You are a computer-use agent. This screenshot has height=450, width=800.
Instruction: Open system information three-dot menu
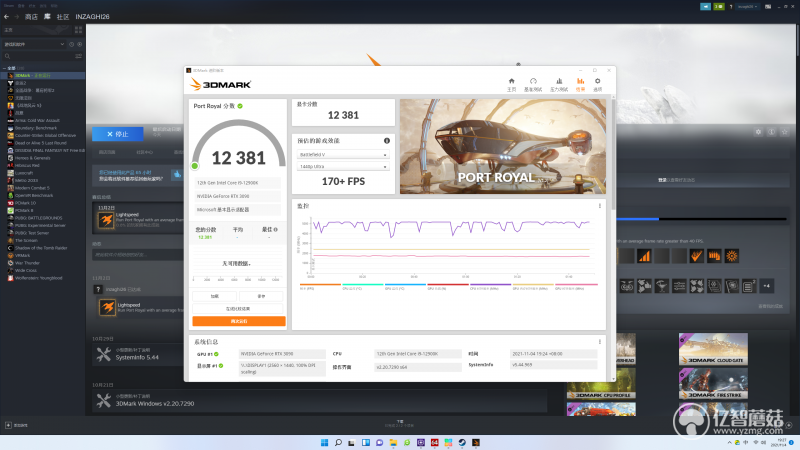(599, 342)
